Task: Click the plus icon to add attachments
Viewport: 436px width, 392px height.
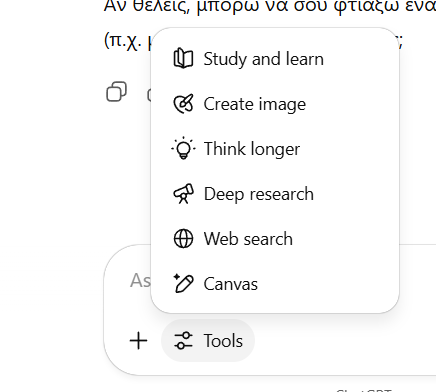Action: tap(138, 341)
